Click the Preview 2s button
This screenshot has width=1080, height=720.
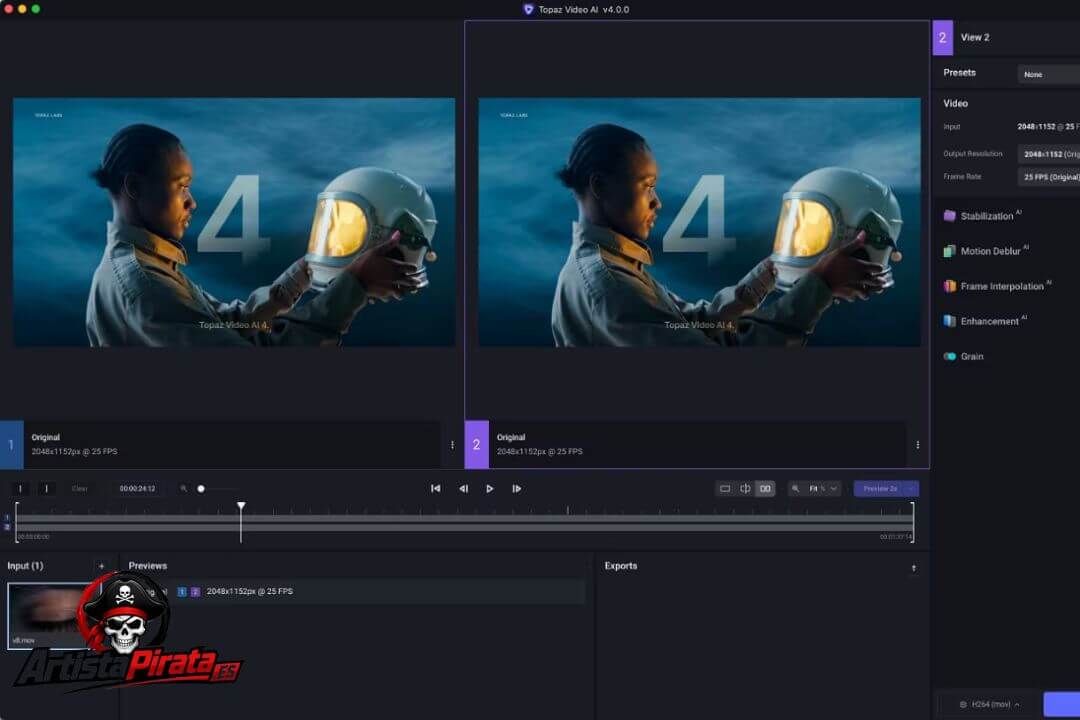coord(880,488)
